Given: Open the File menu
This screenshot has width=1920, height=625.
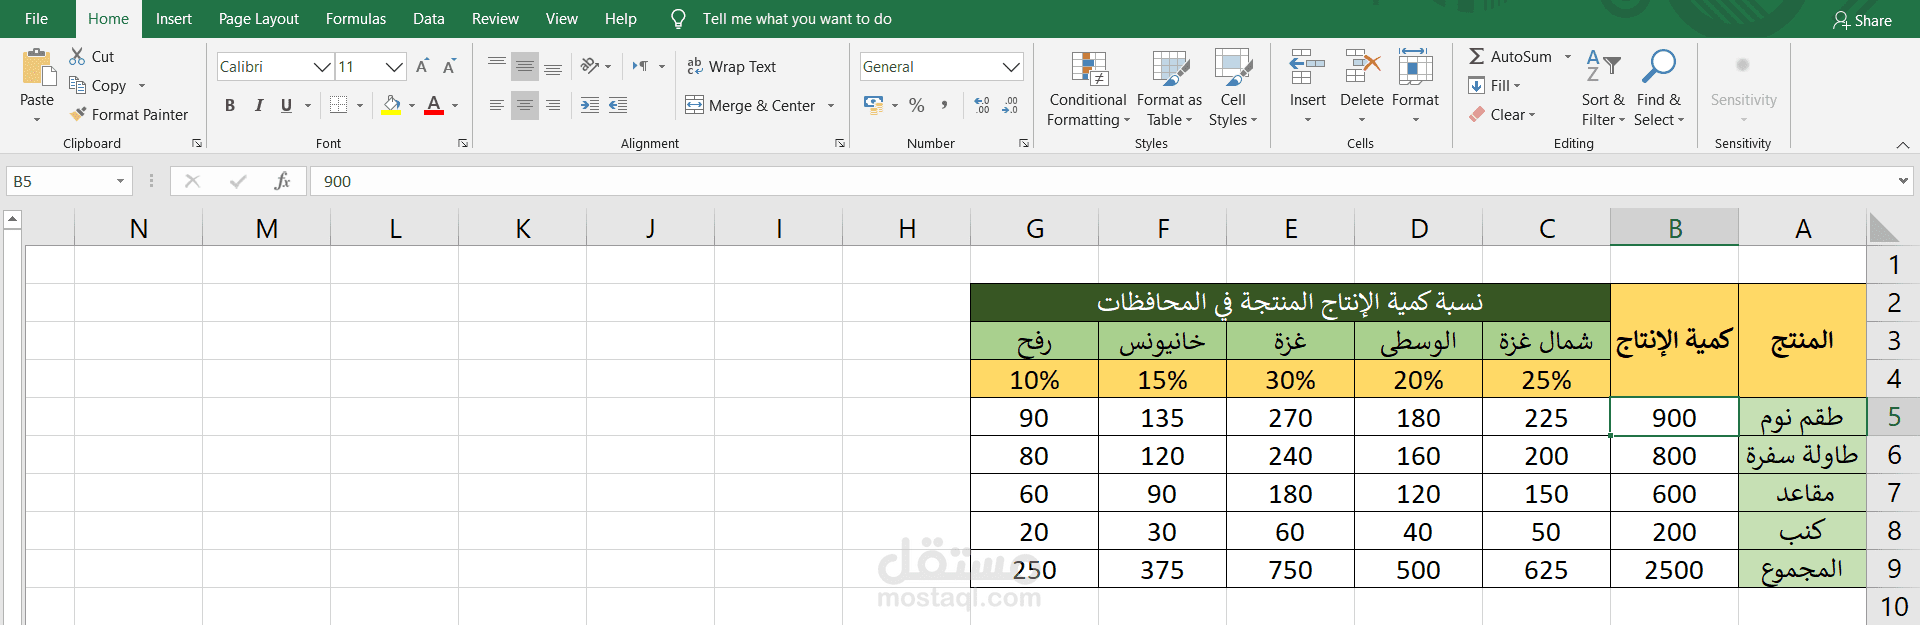Looking at the screenshot, I should 36,19.
